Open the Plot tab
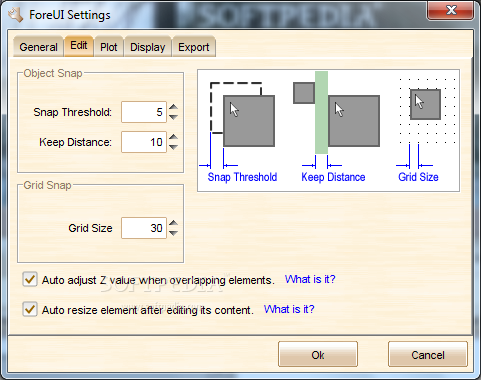 109,47
